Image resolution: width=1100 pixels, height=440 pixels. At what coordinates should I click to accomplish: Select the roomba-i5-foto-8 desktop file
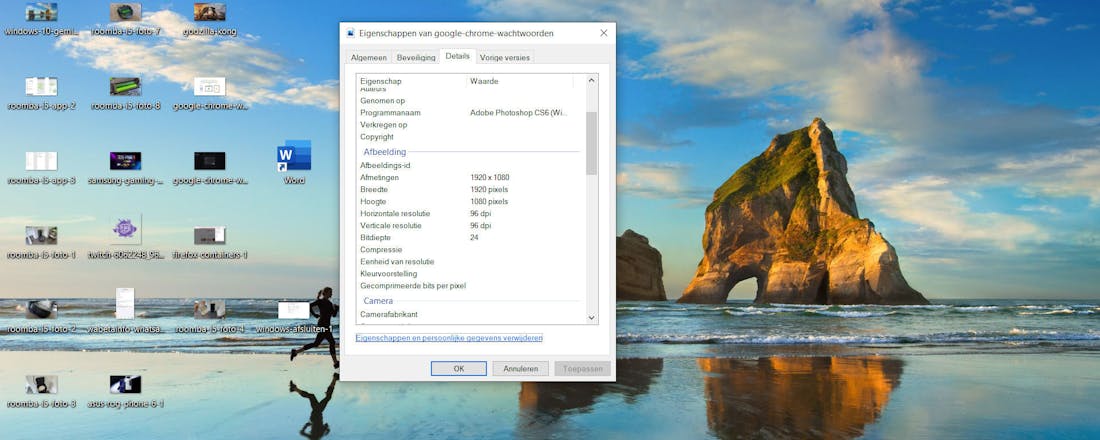coord(126,94)
